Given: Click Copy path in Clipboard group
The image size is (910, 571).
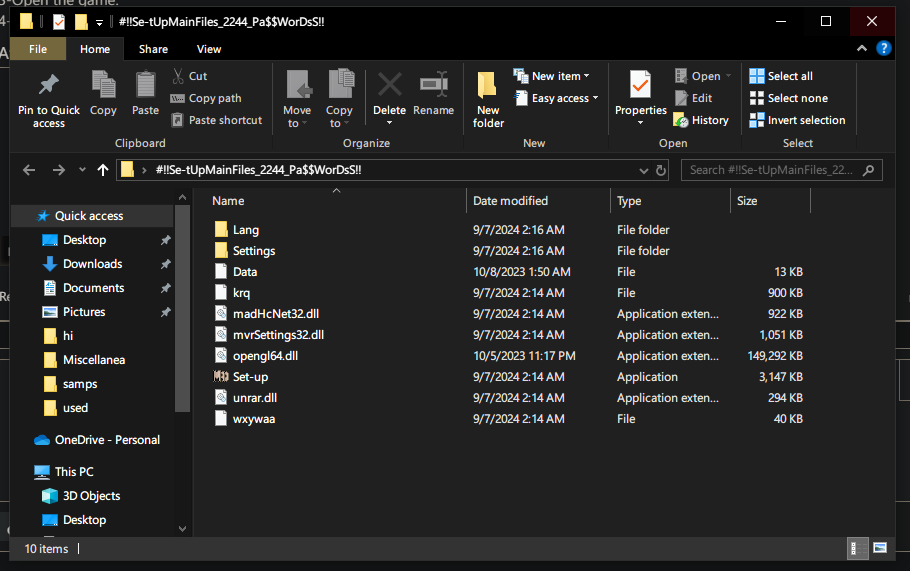Looking at the screenshot, I should 206,98.
